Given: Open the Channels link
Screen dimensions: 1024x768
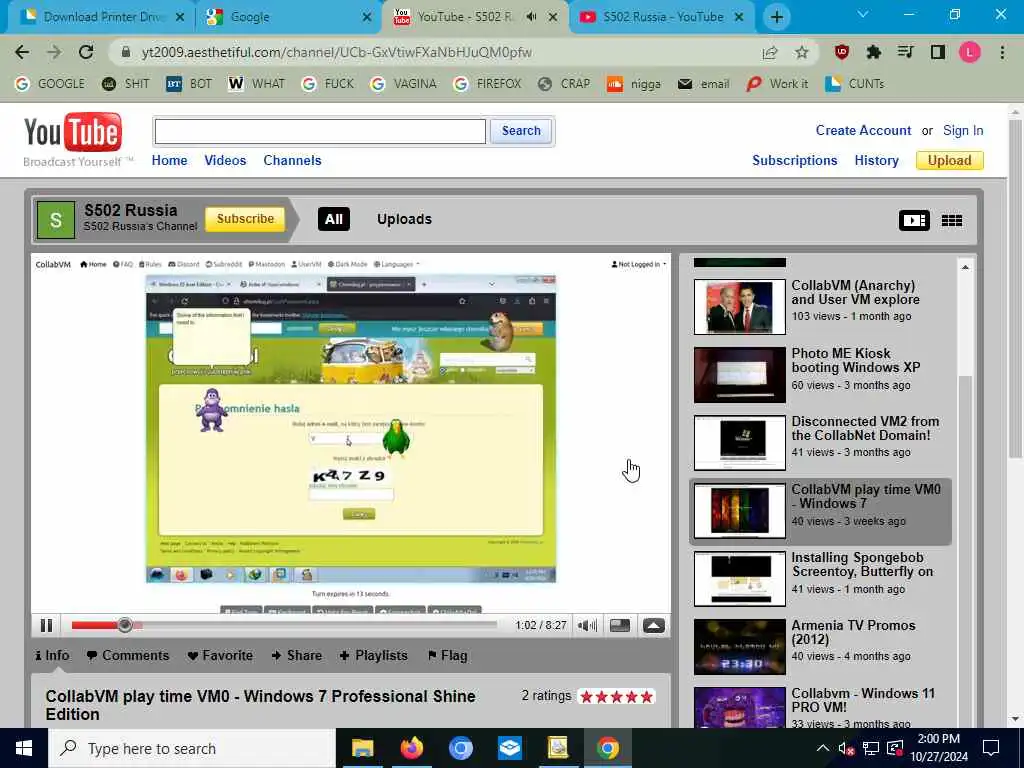Looking at the screenshot, I should (x=292, y=161).
